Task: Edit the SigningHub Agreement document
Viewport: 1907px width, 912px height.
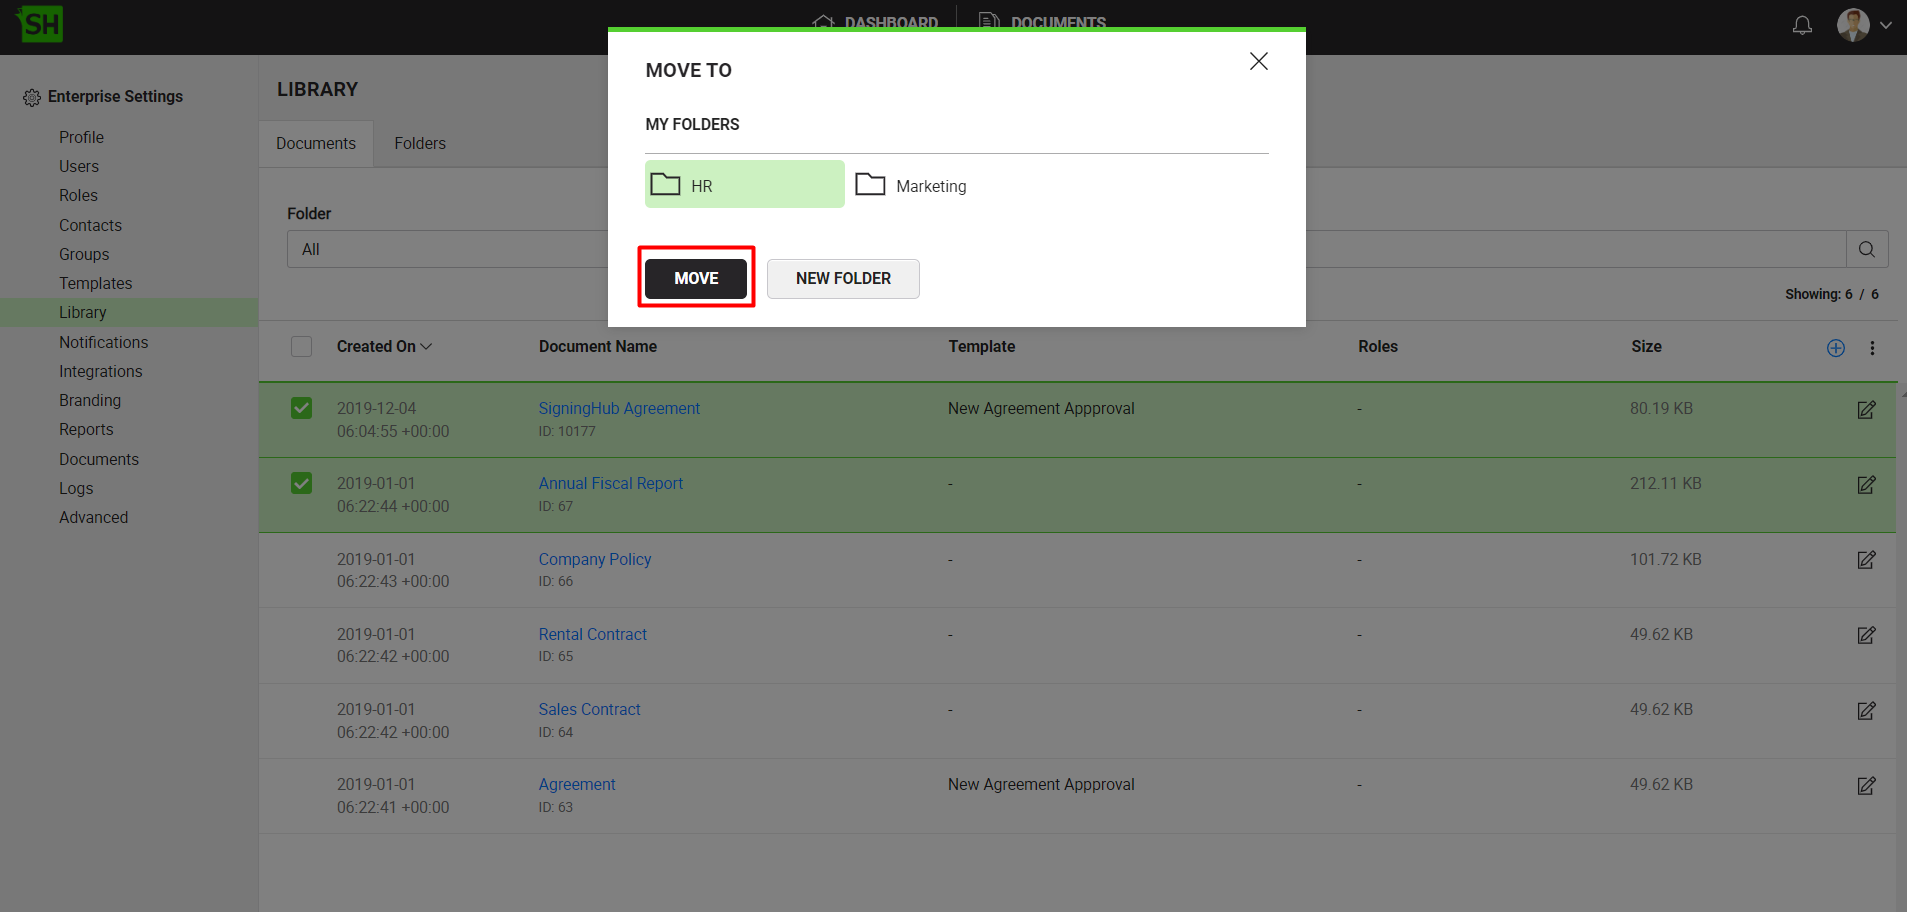Action: tap(1866, 410)
